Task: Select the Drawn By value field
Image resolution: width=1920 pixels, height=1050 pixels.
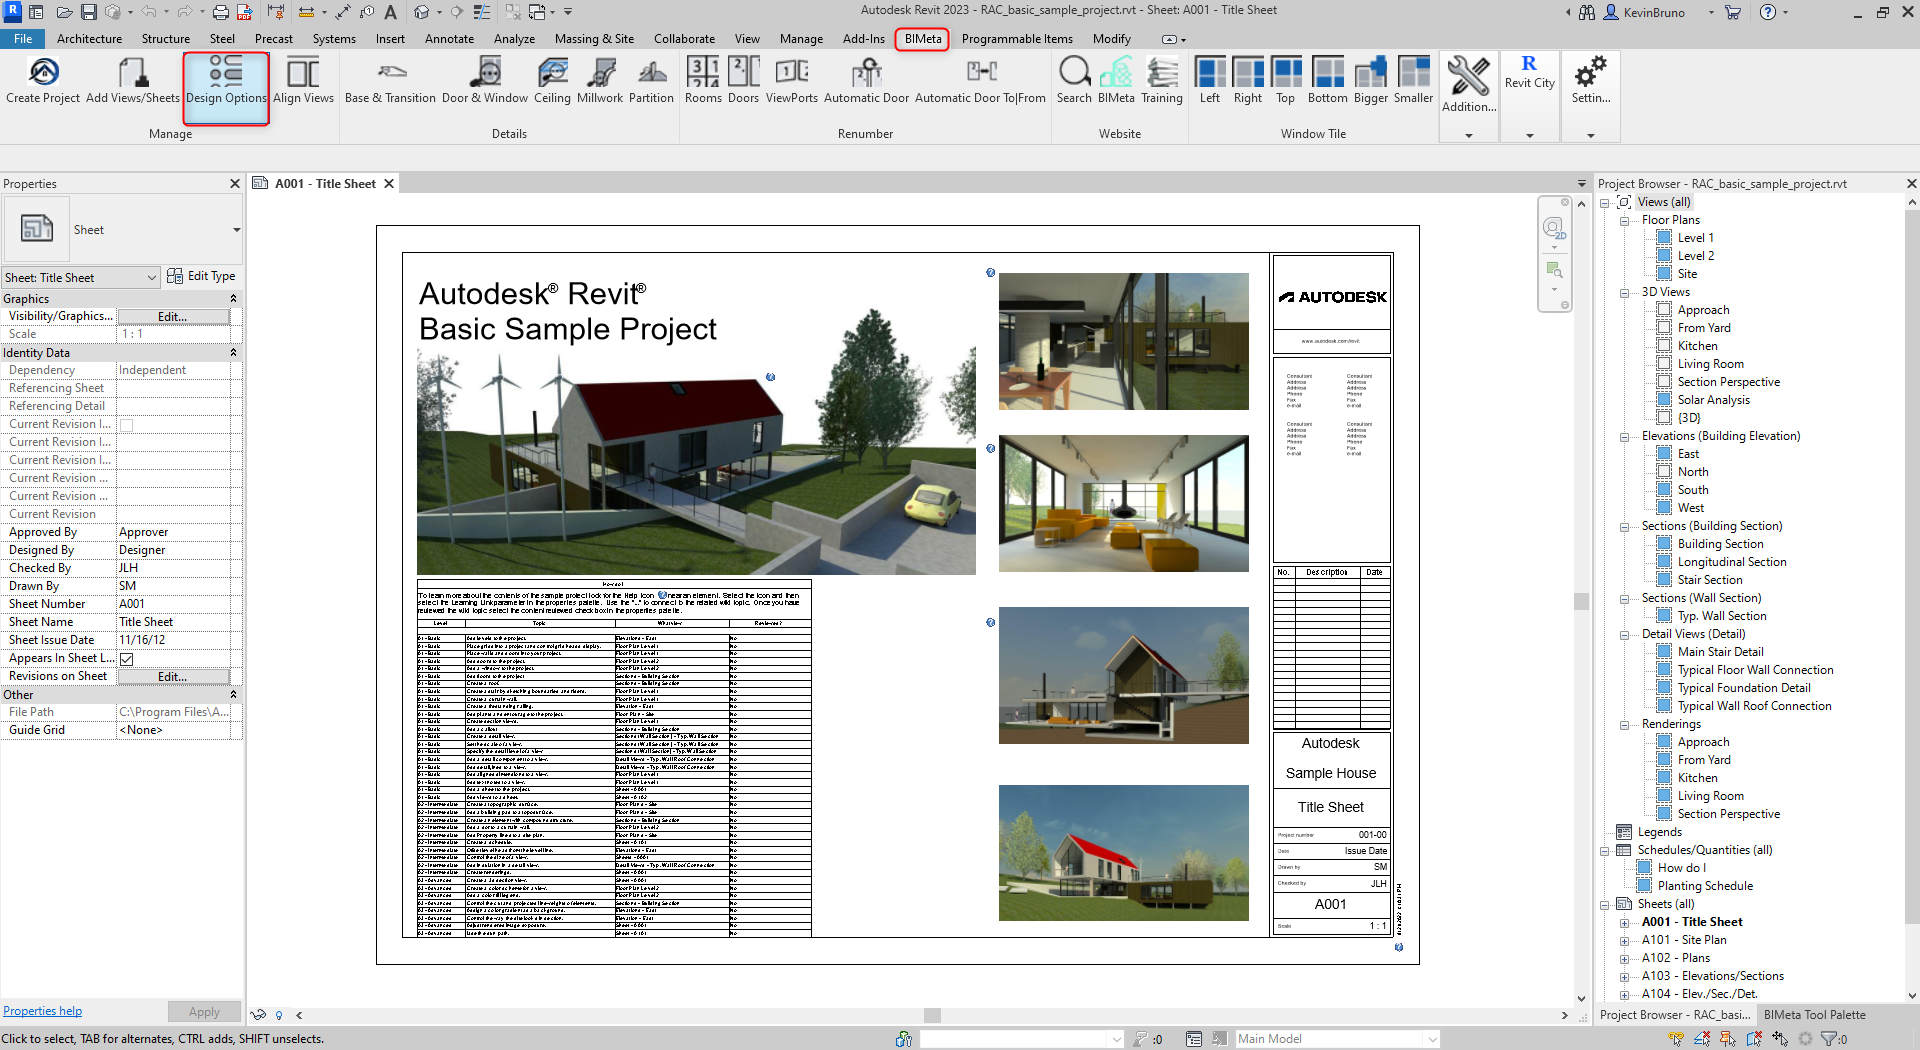Action: point(174,586)
